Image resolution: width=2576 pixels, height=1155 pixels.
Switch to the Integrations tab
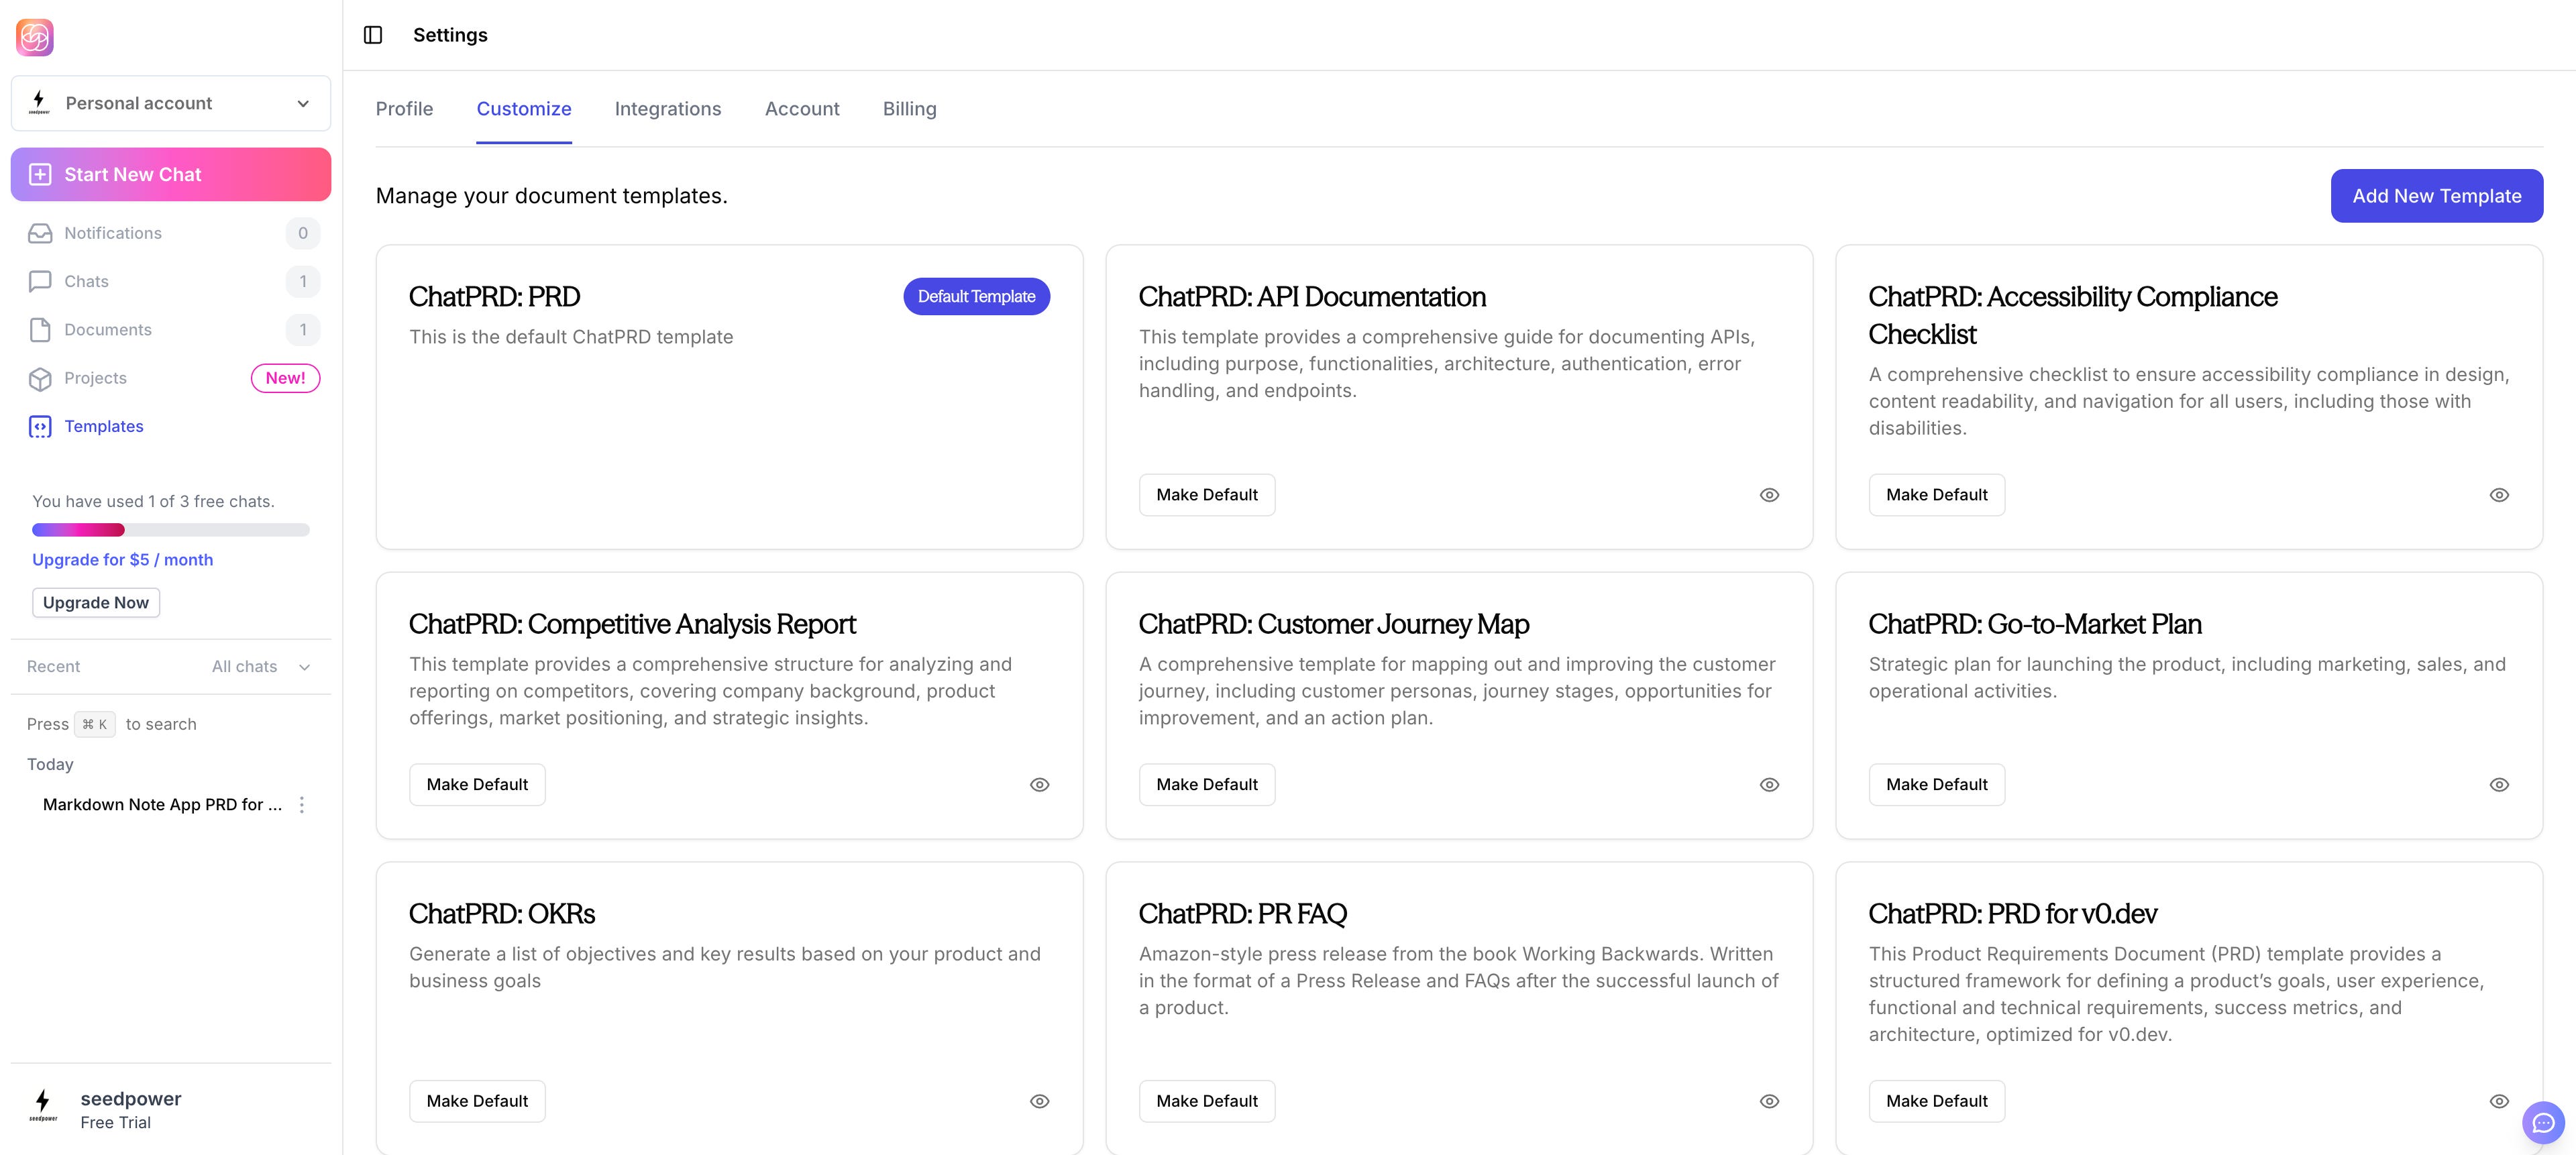667,109
